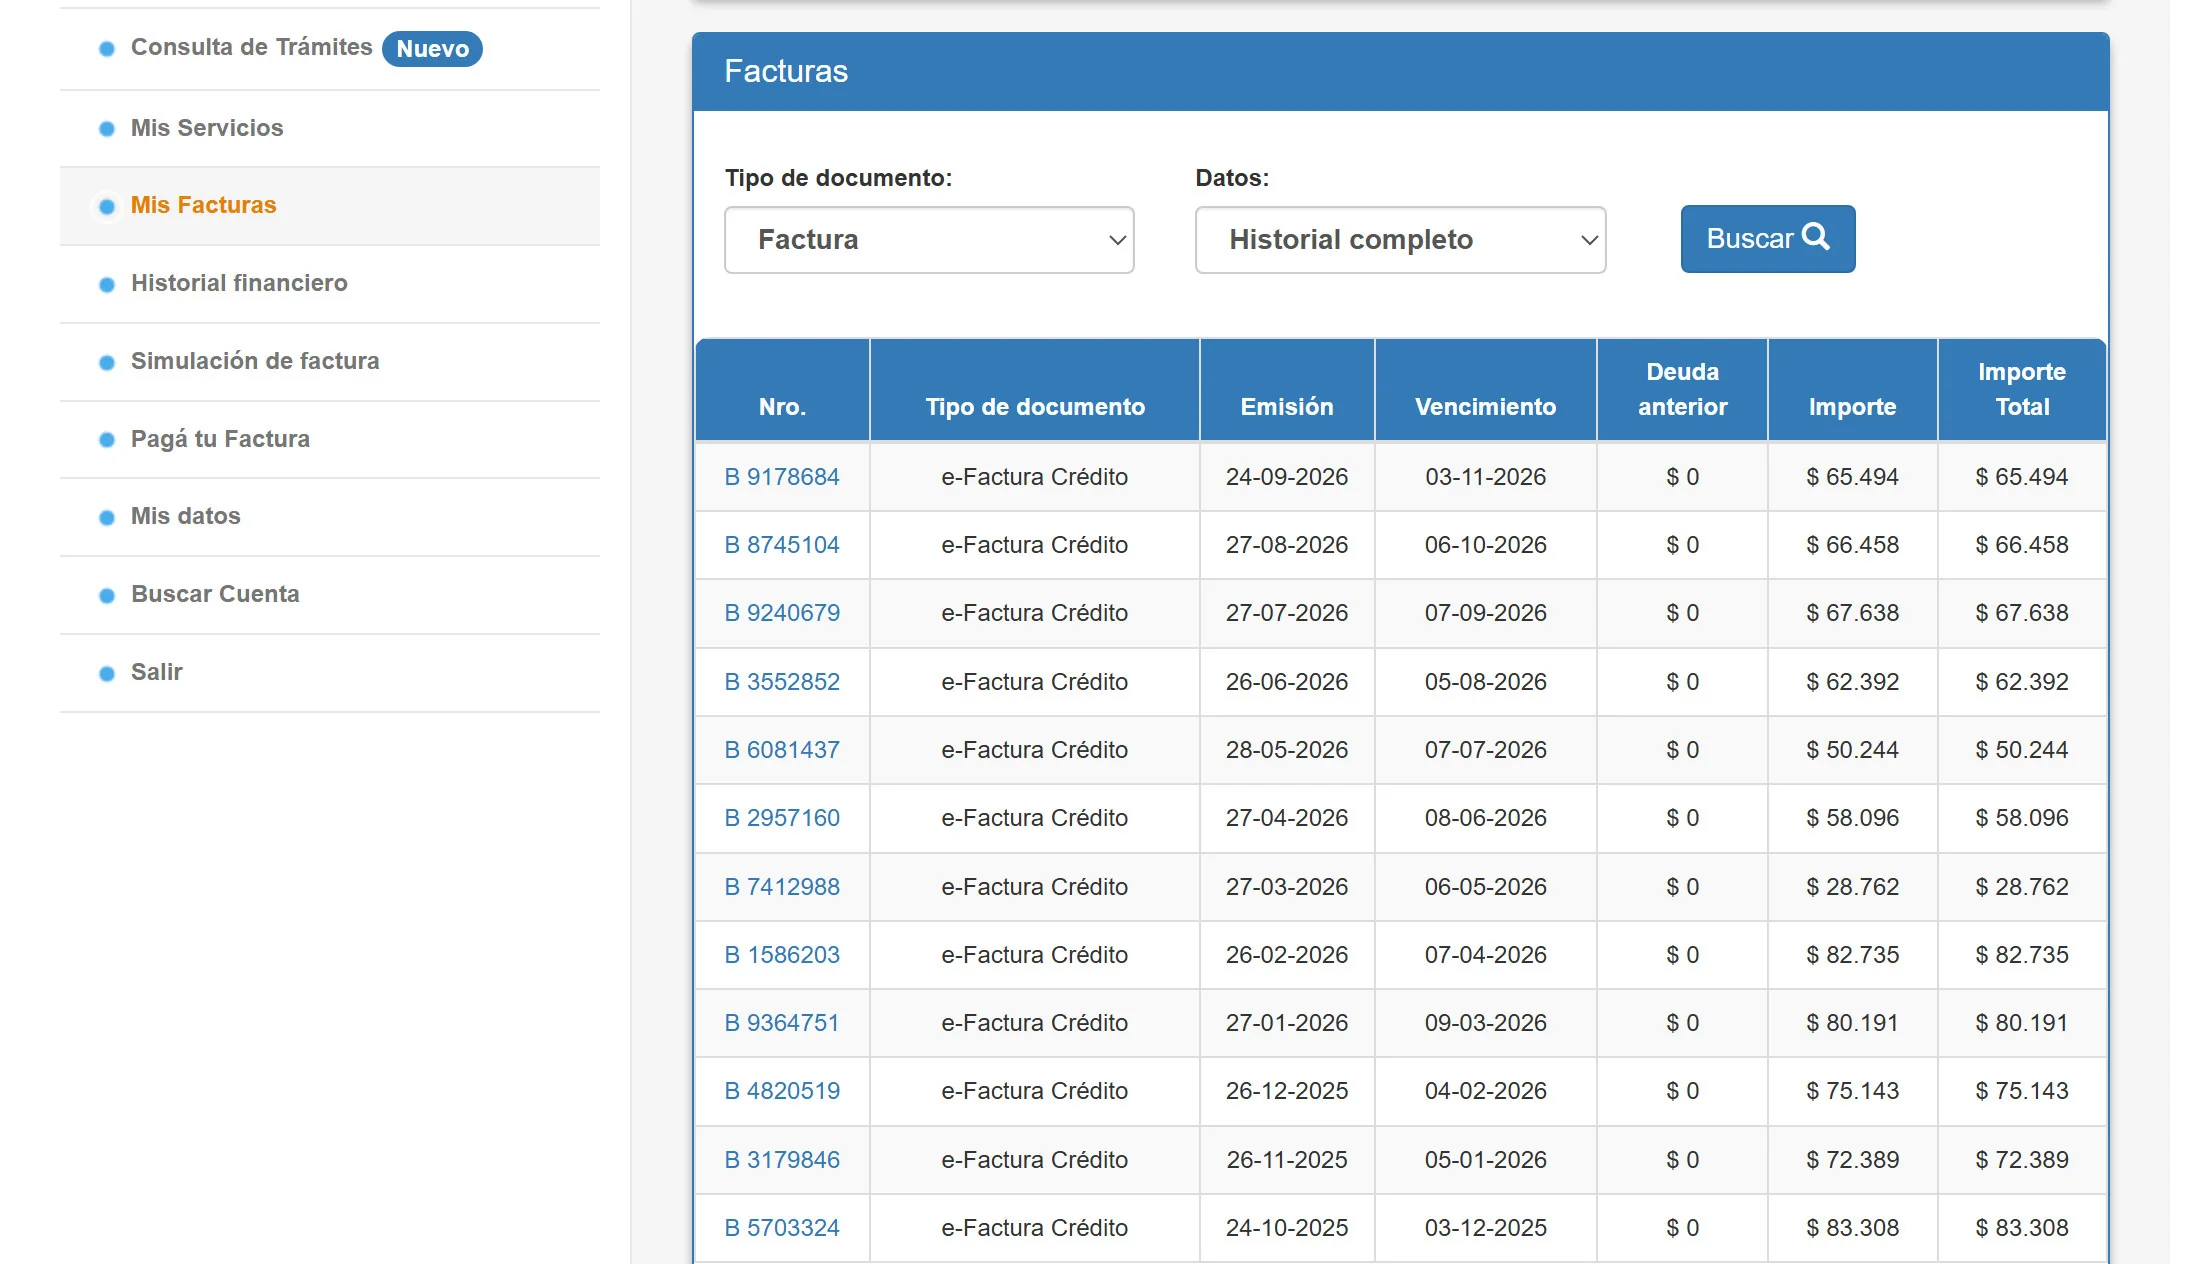Open invoice B 5703324
Image resolution: width=2200 pixels, height=1264 pixels.
click(x=782, y=1228)
